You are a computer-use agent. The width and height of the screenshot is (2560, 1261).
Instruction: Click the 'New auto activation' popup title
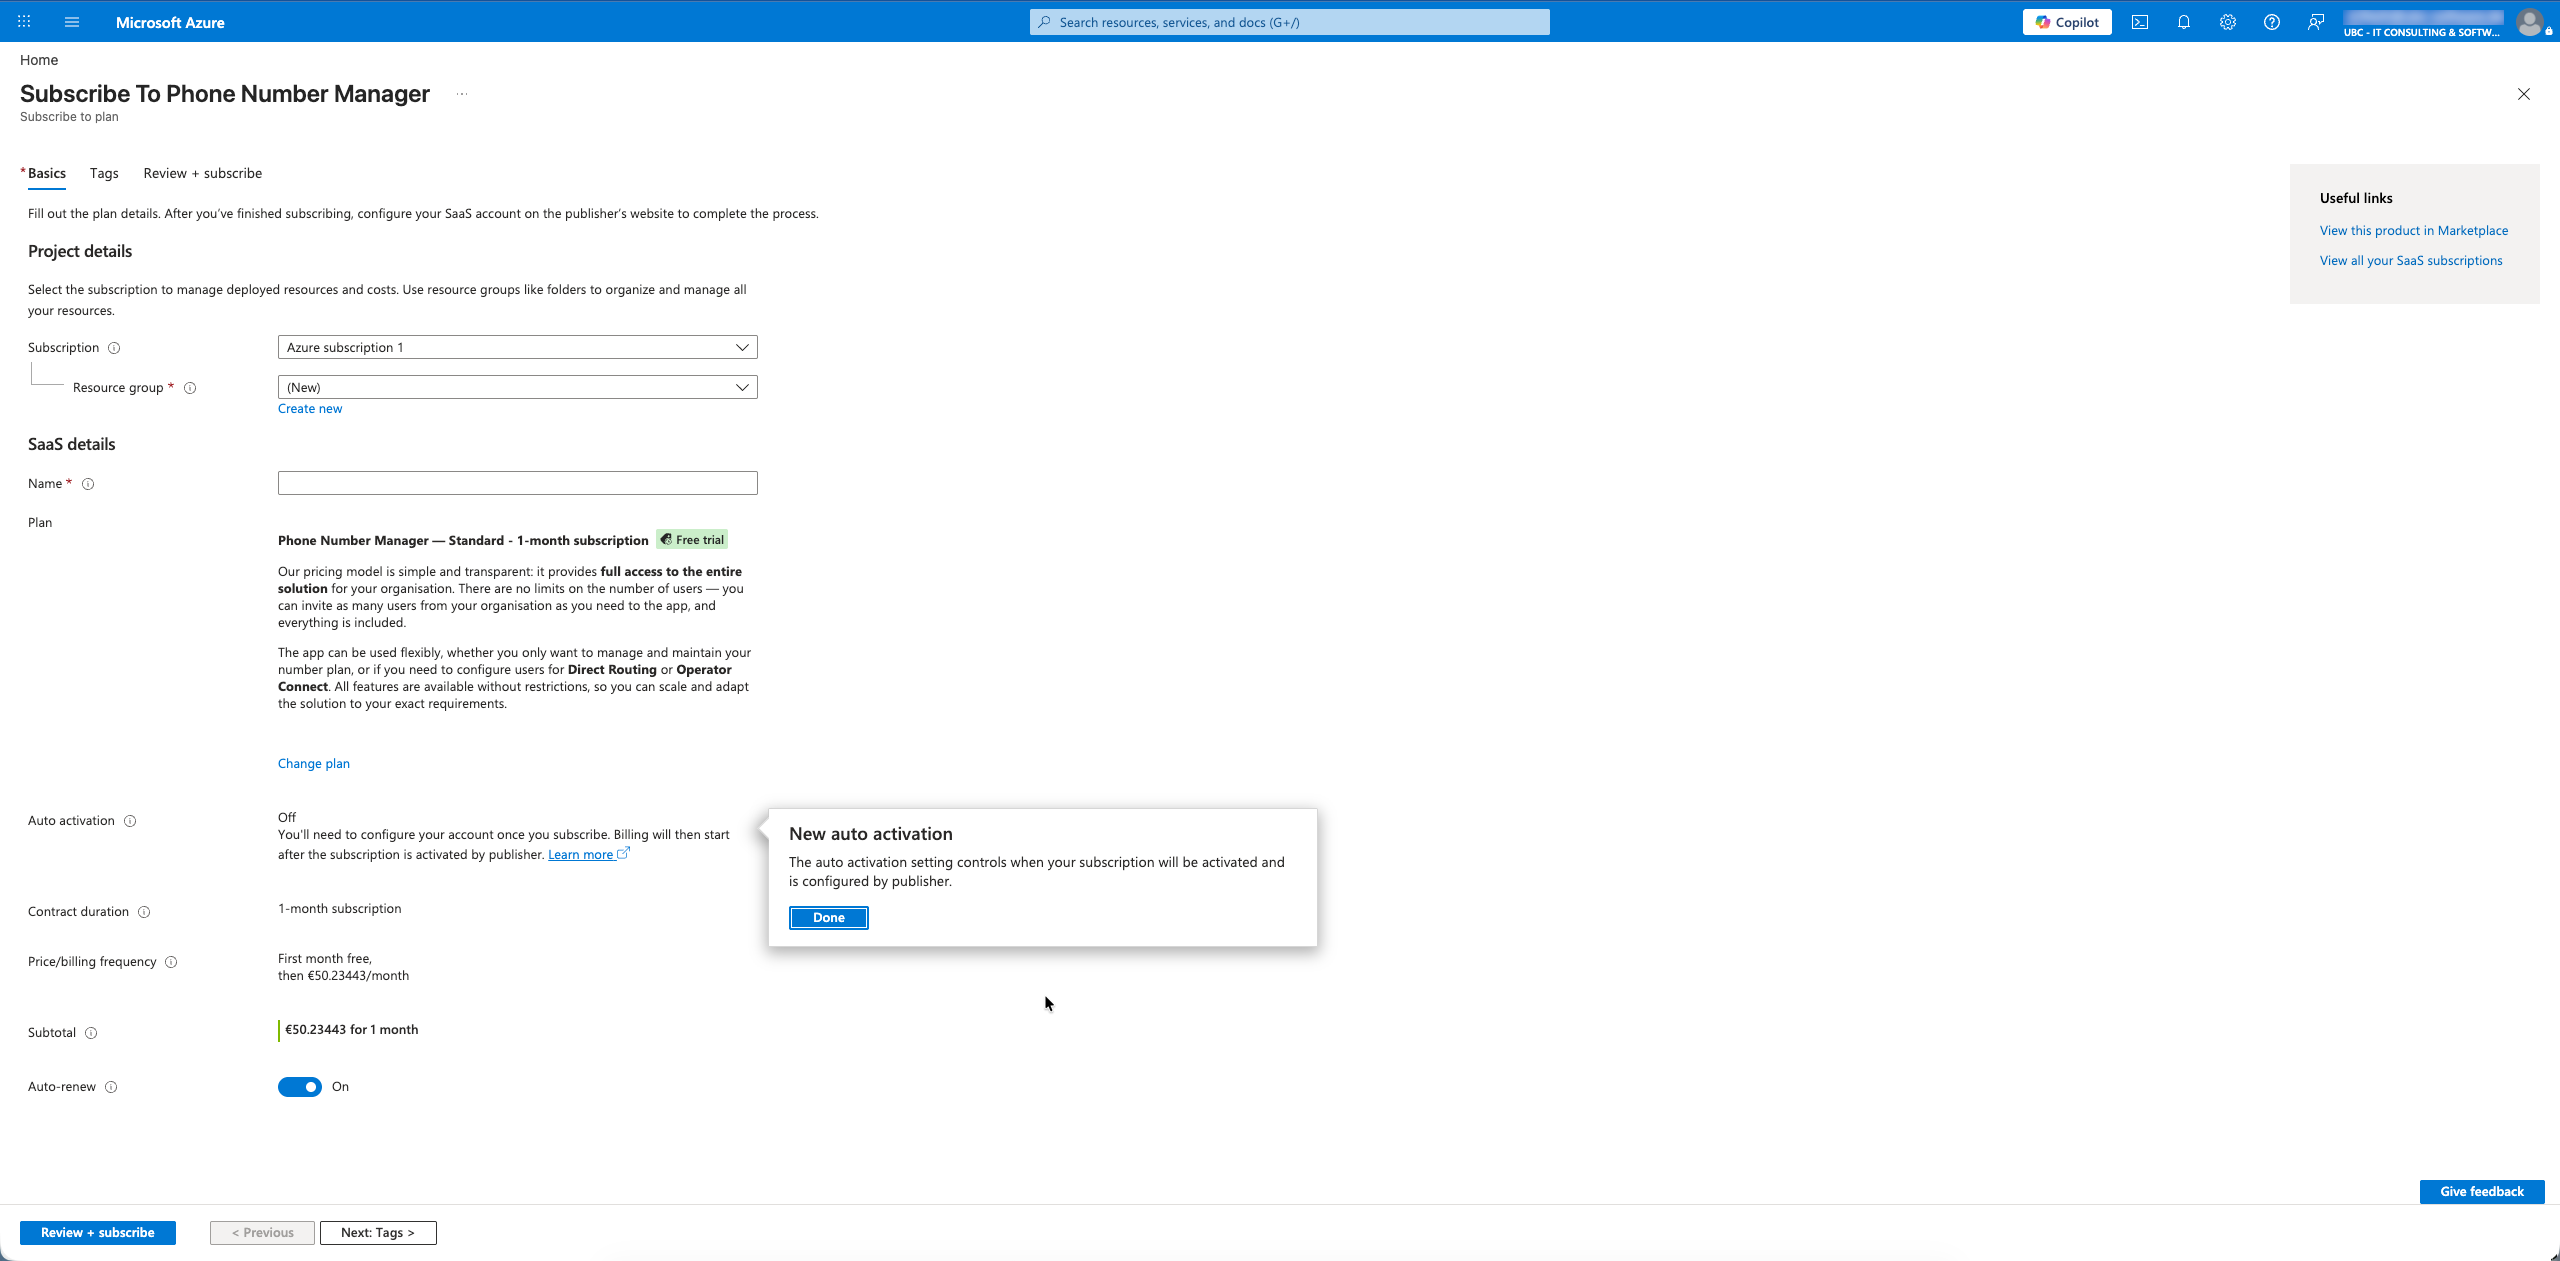871,834
